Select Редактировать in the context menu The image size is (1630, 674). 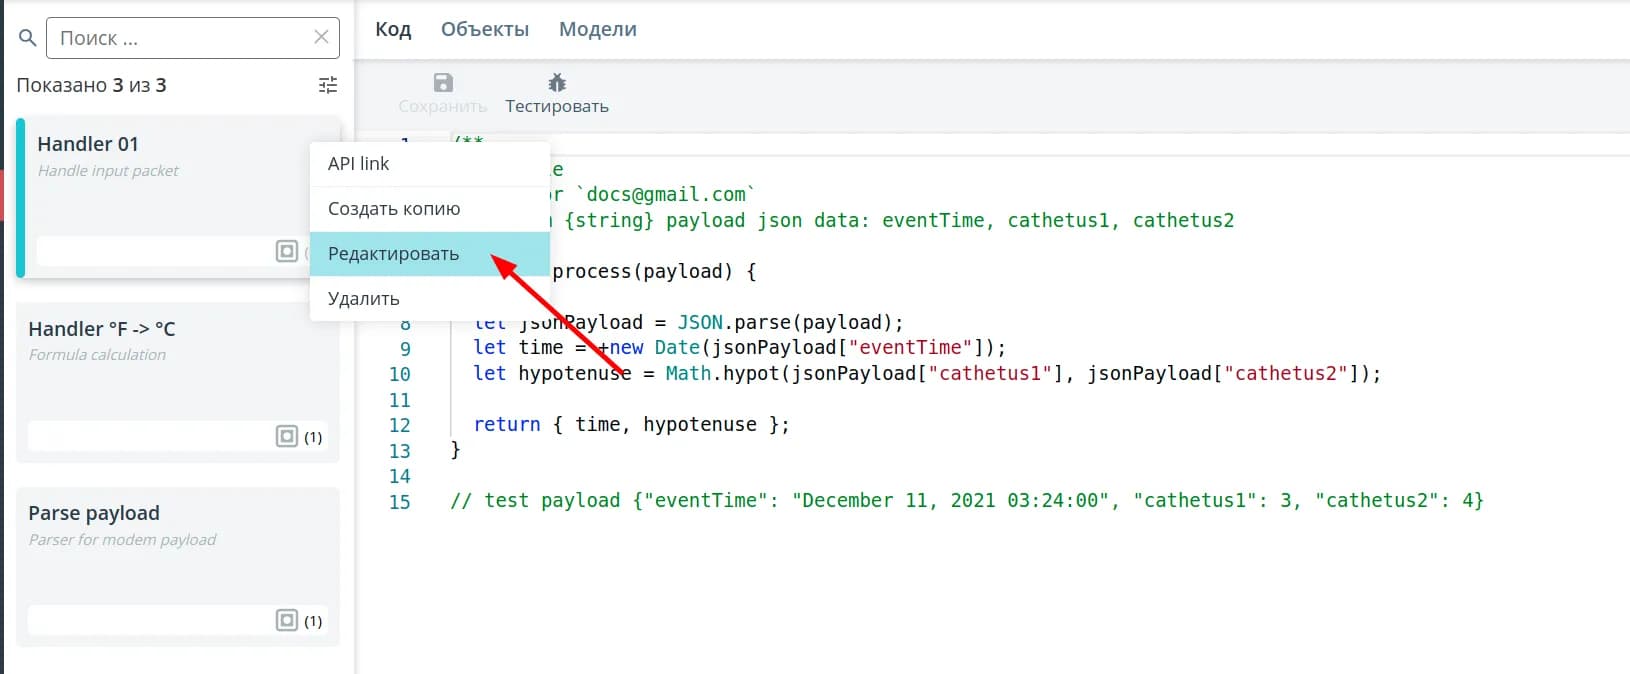point(394,254)
